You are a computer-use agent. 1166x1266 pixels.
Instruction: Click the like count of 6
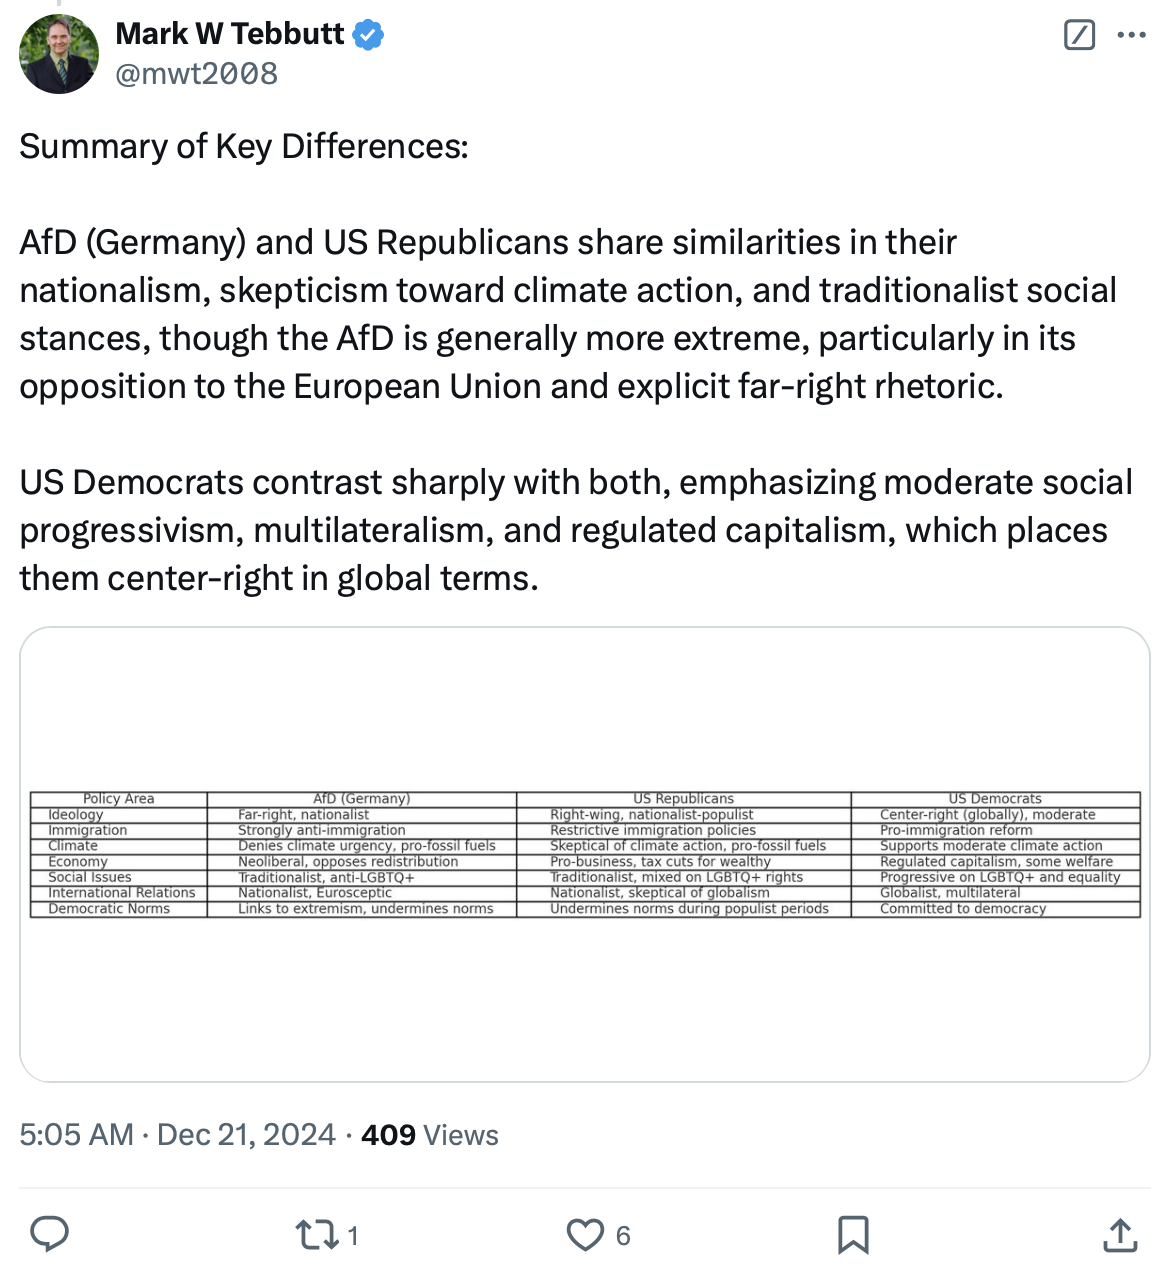click(623, 1236)
